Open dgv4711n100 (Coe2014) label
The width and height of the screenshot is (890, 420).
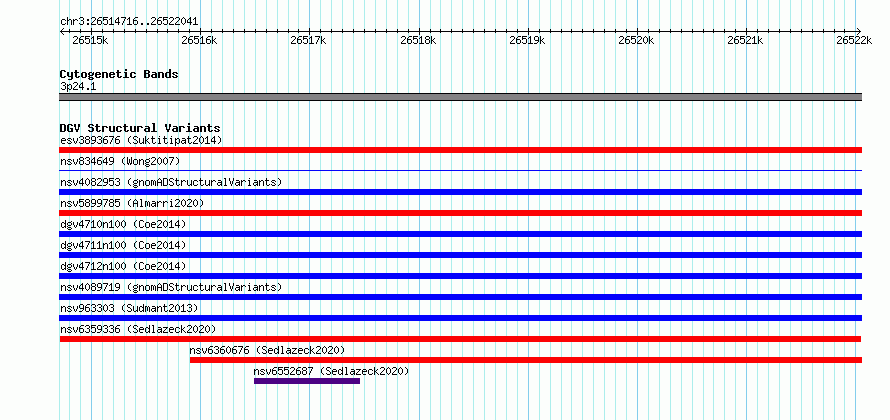click(x=123, y=245)
